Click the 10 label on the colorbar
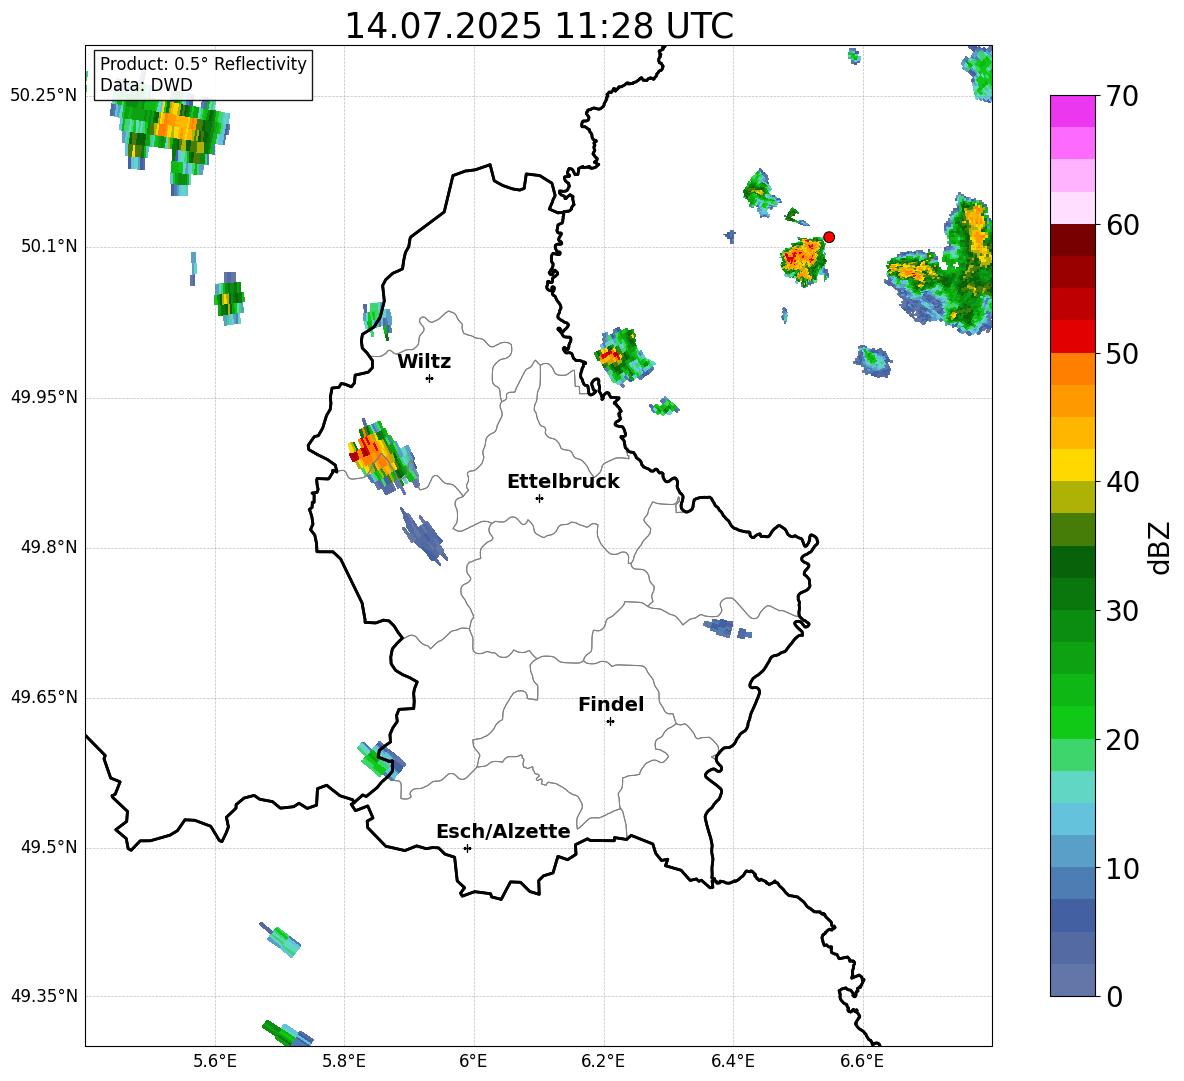The image size is (1184, 1081). click(x=1121, y=868)
